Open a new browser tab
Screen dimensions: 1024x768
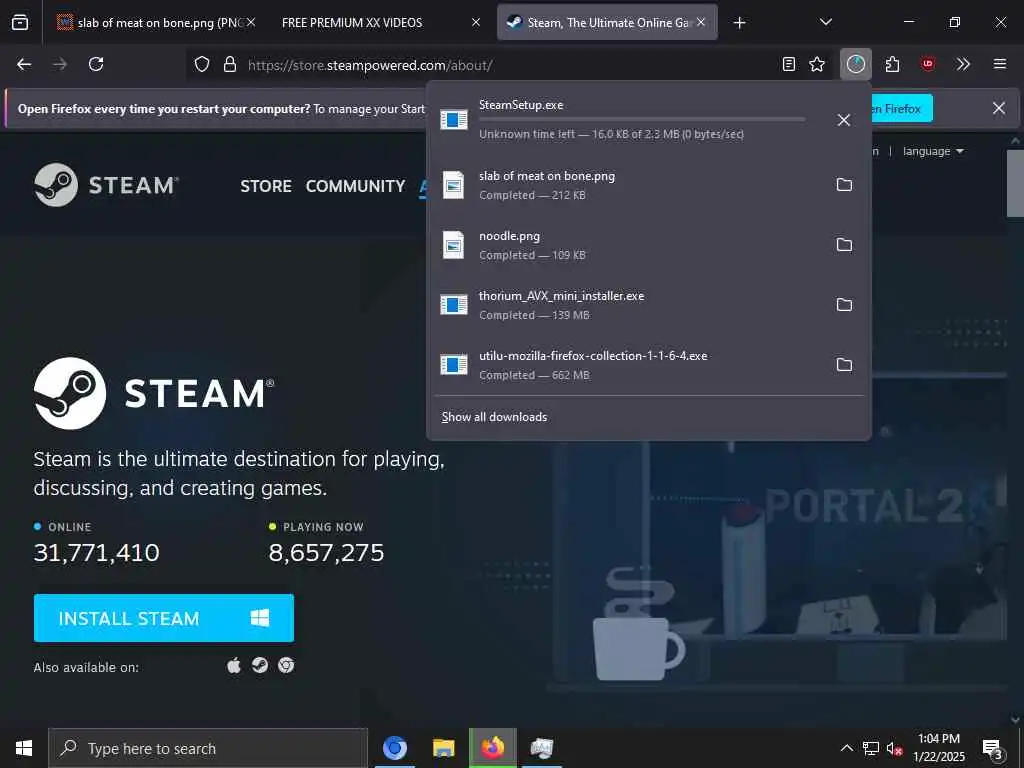(x=739, y=23)
